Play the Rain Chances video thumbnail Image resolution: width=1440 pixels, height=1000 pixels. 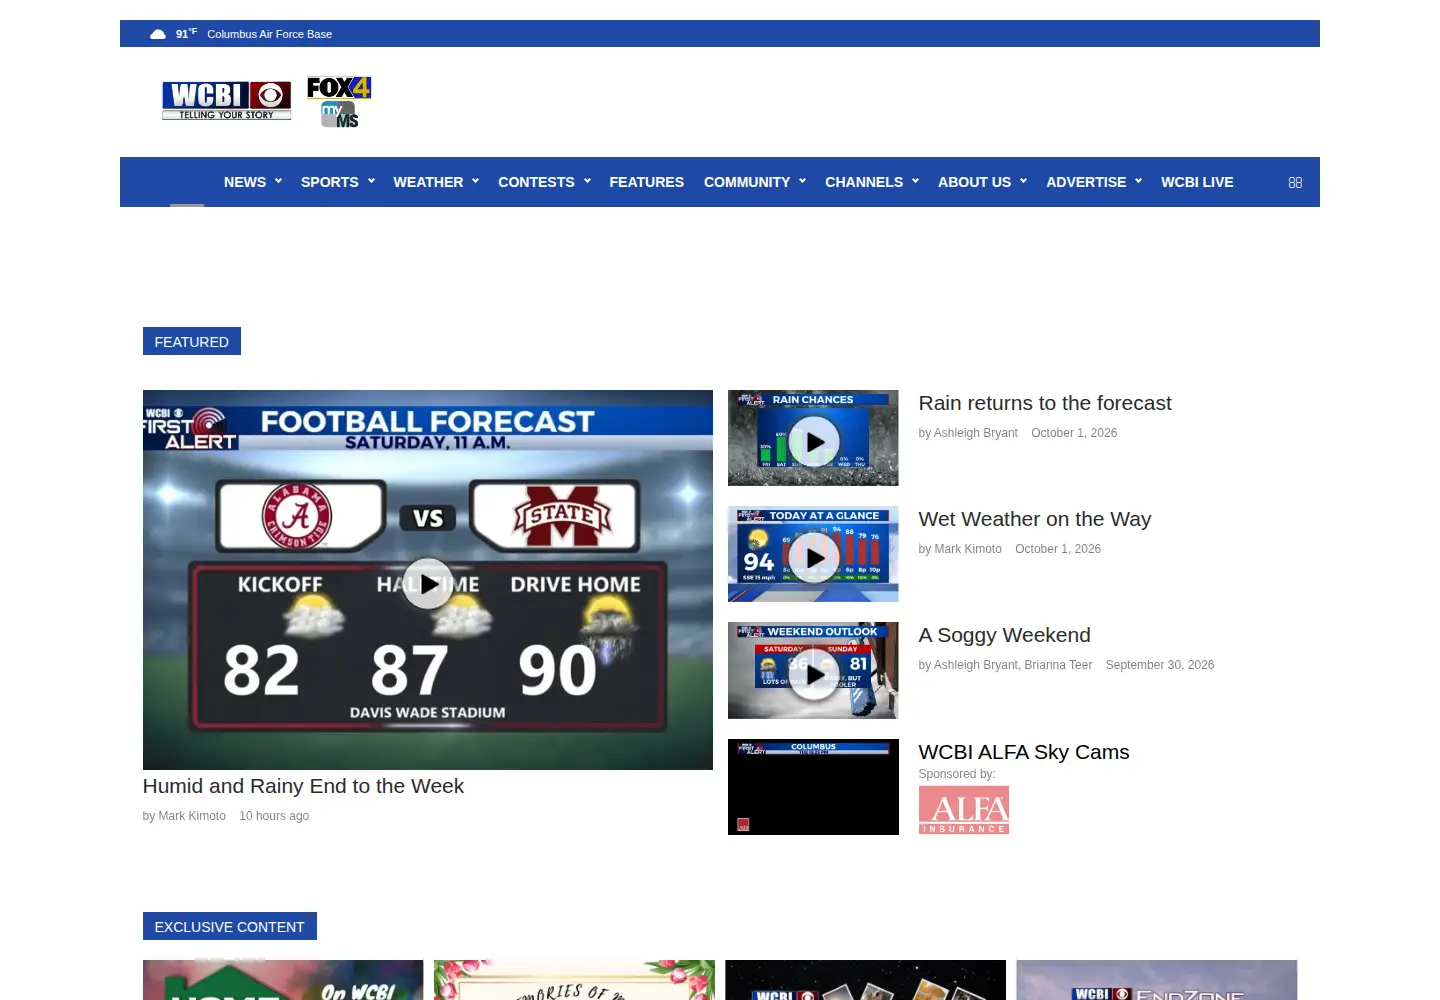click(x=813, y=441)
